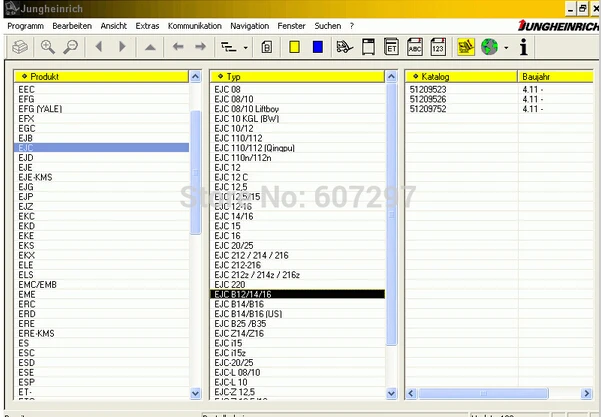
Task: Select type EJC 08/10 Liftboy
Action: 297,109
